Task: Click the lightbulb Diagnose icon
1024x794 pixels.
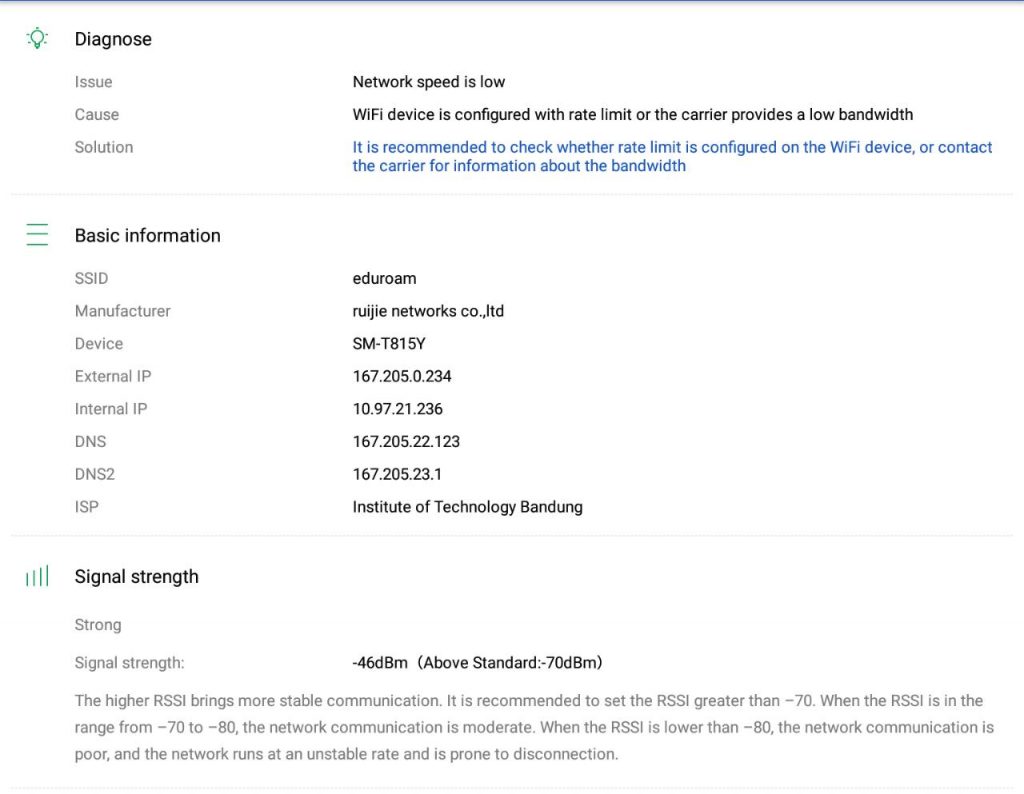Action: pos(37,39)
